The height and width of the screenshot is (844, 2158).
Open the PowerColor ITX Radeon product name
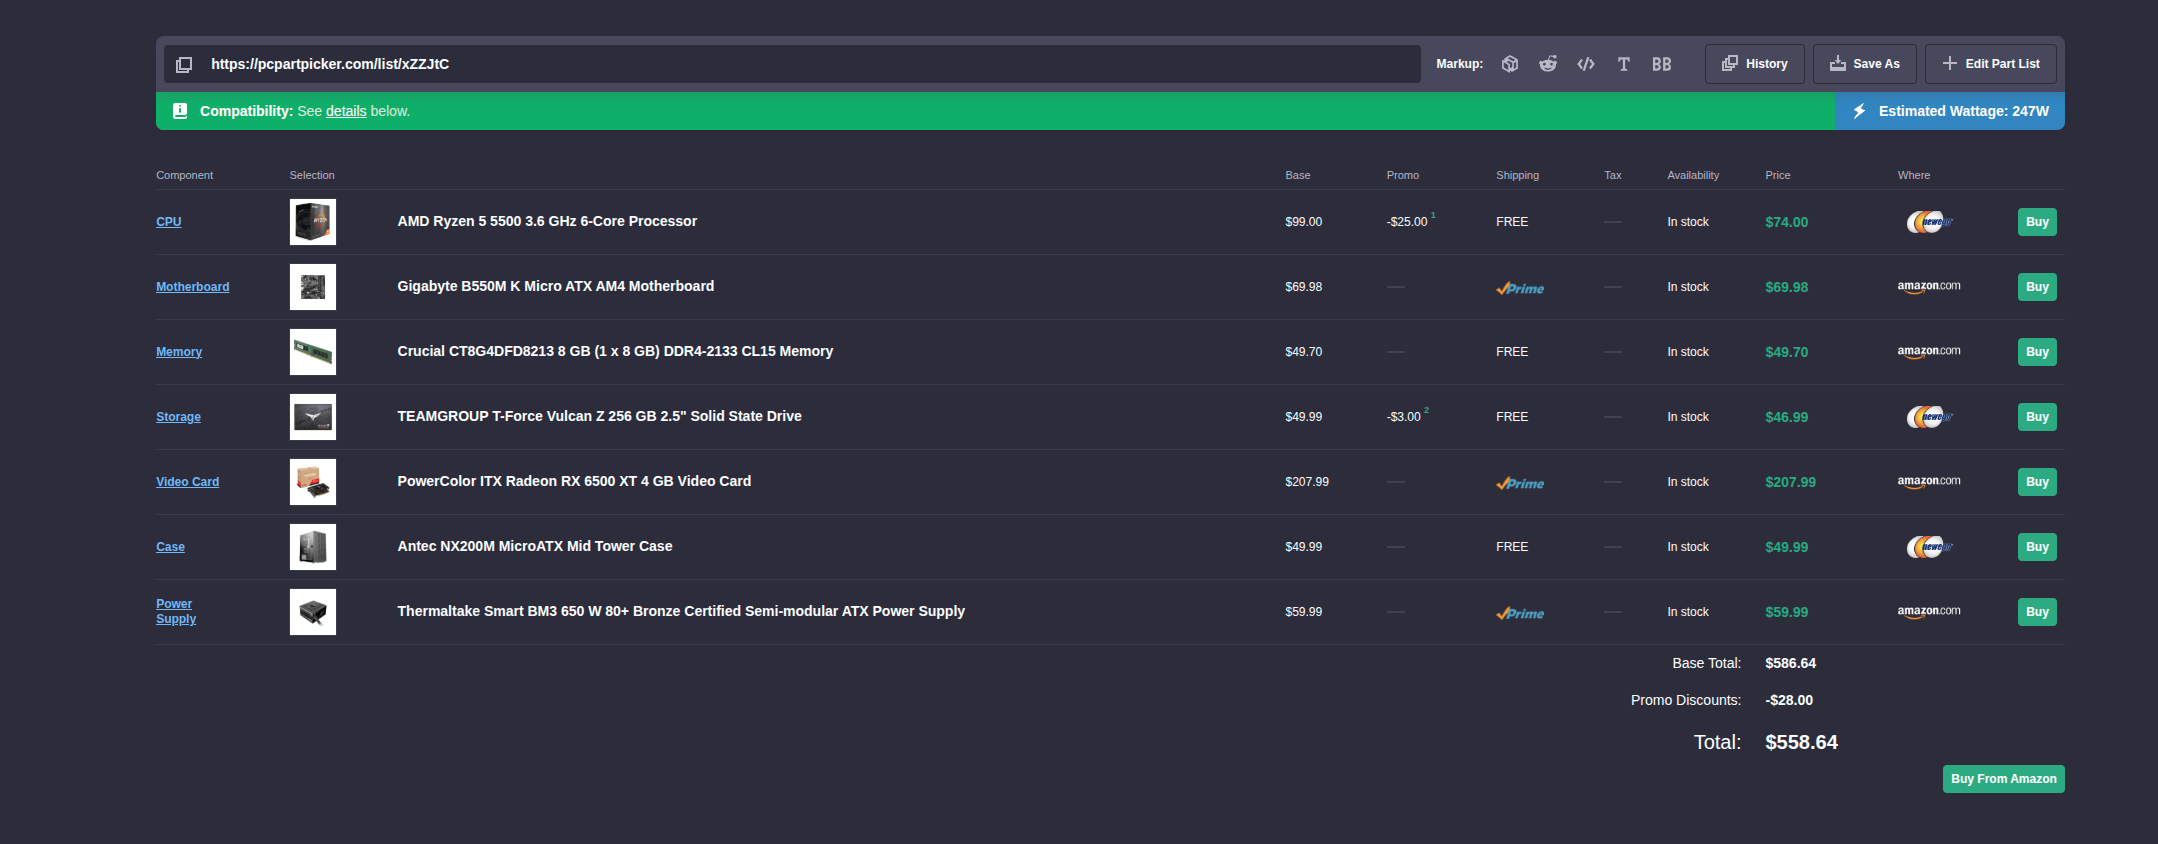point(574,481)
